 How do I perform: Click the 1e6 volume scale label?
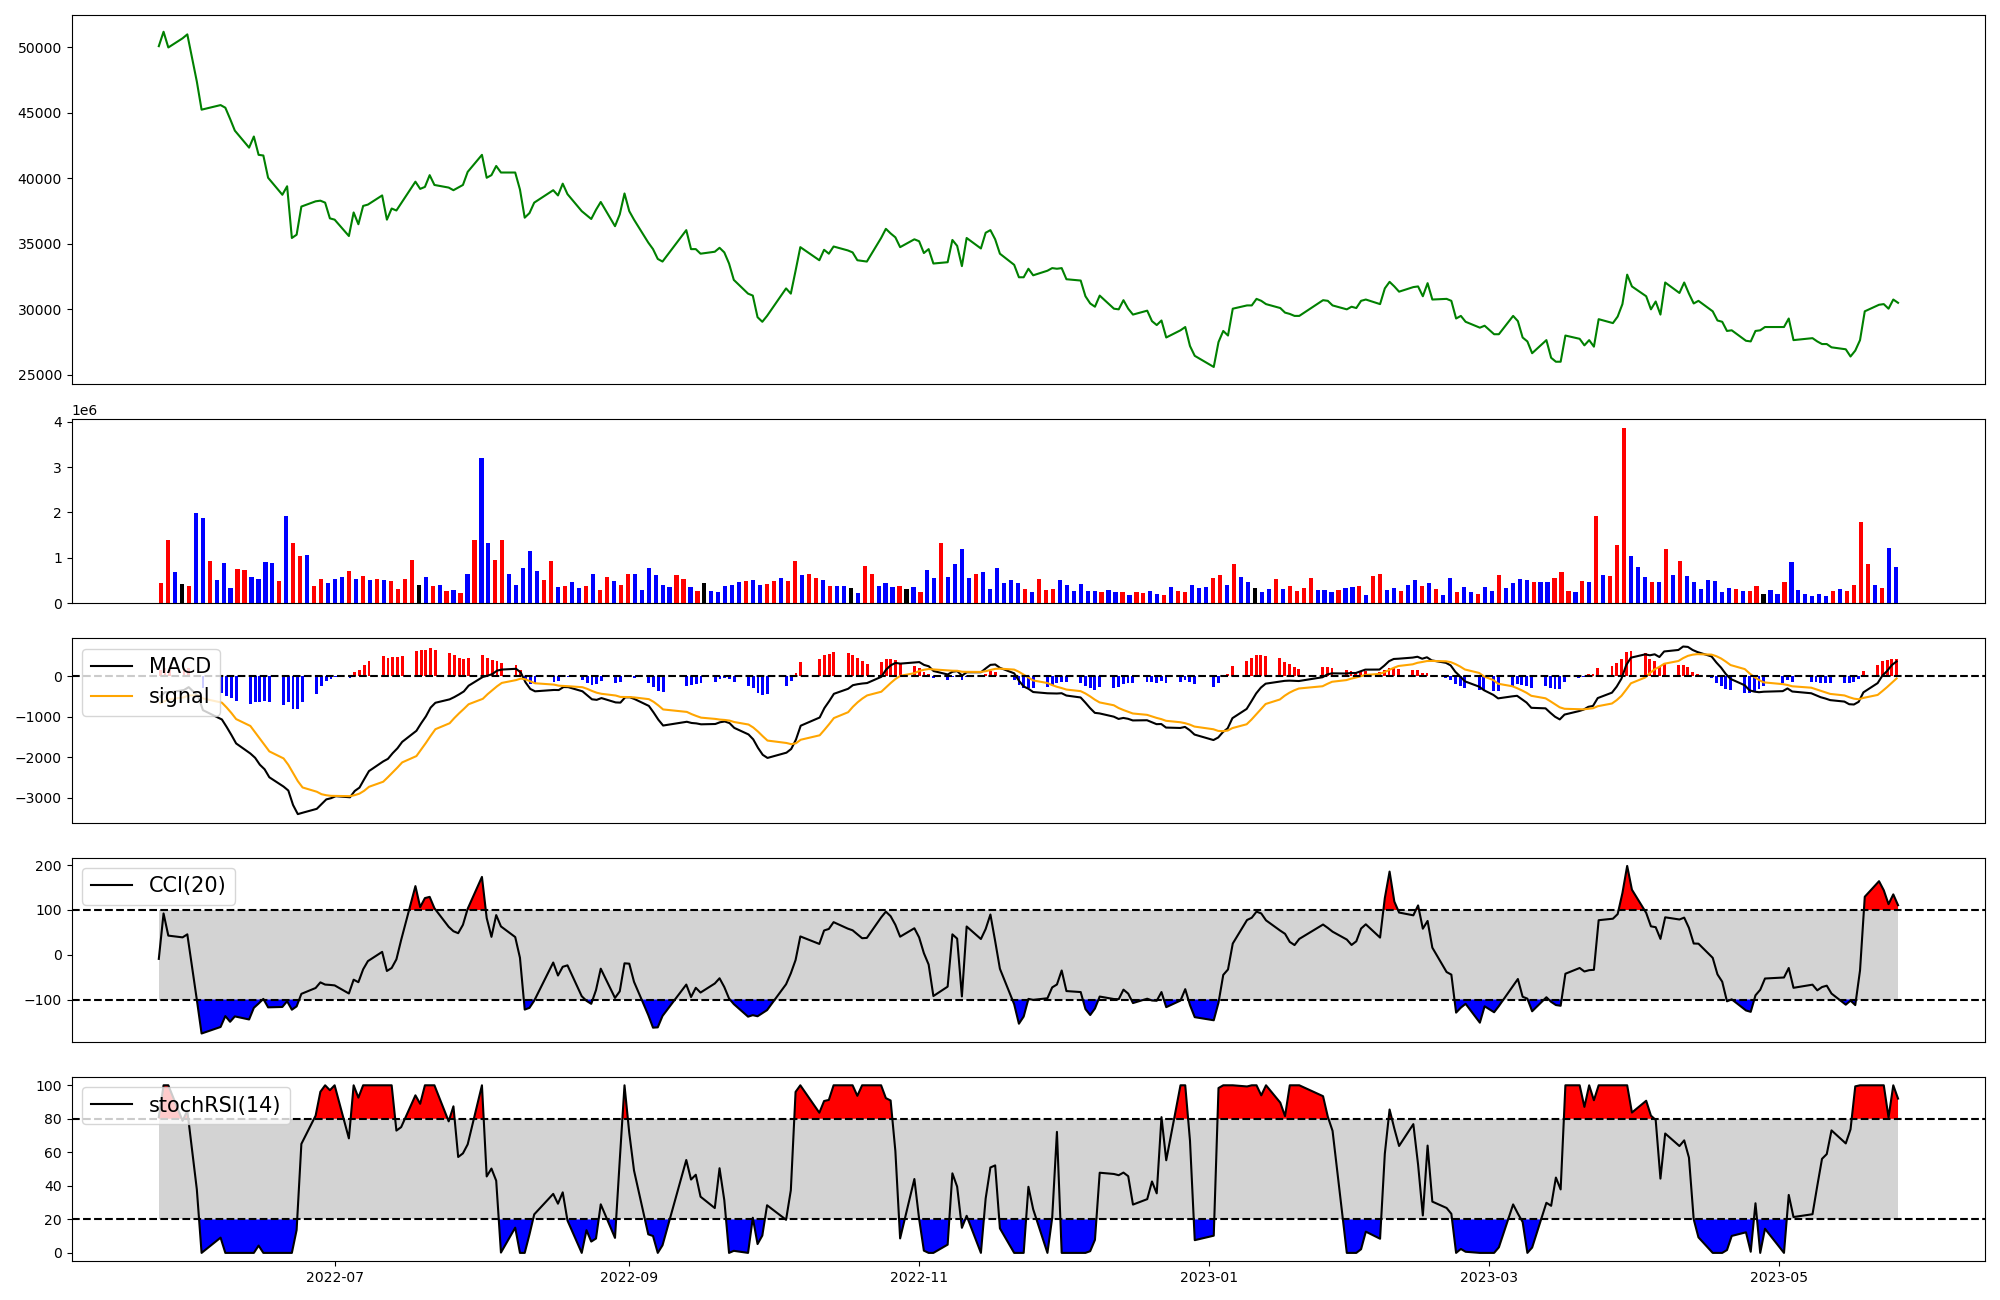pyautogui.click(x=84, y=411)
